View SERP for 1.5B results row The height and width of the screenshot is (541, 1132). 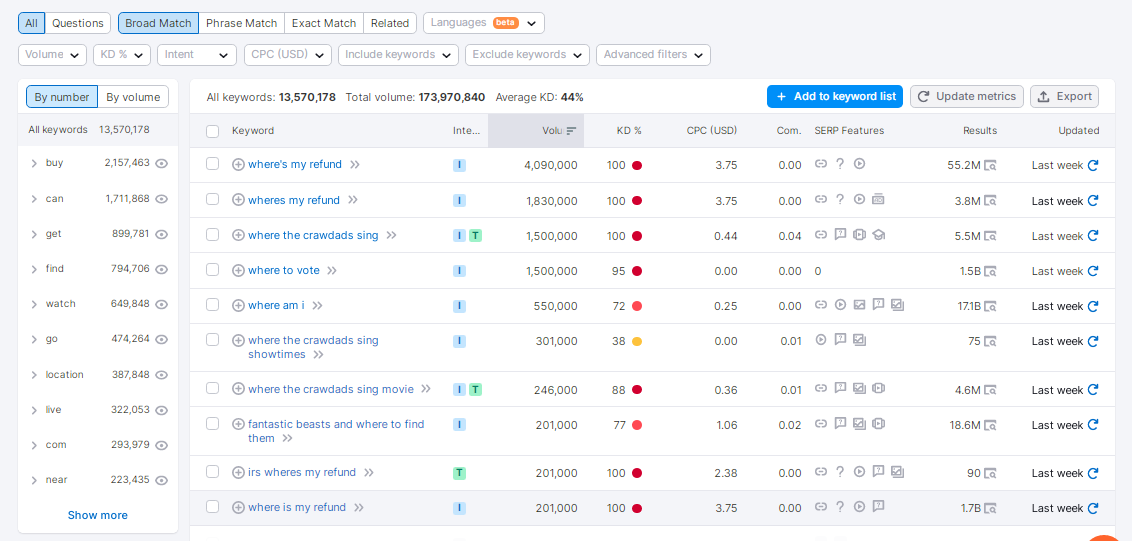coord(990,272)
